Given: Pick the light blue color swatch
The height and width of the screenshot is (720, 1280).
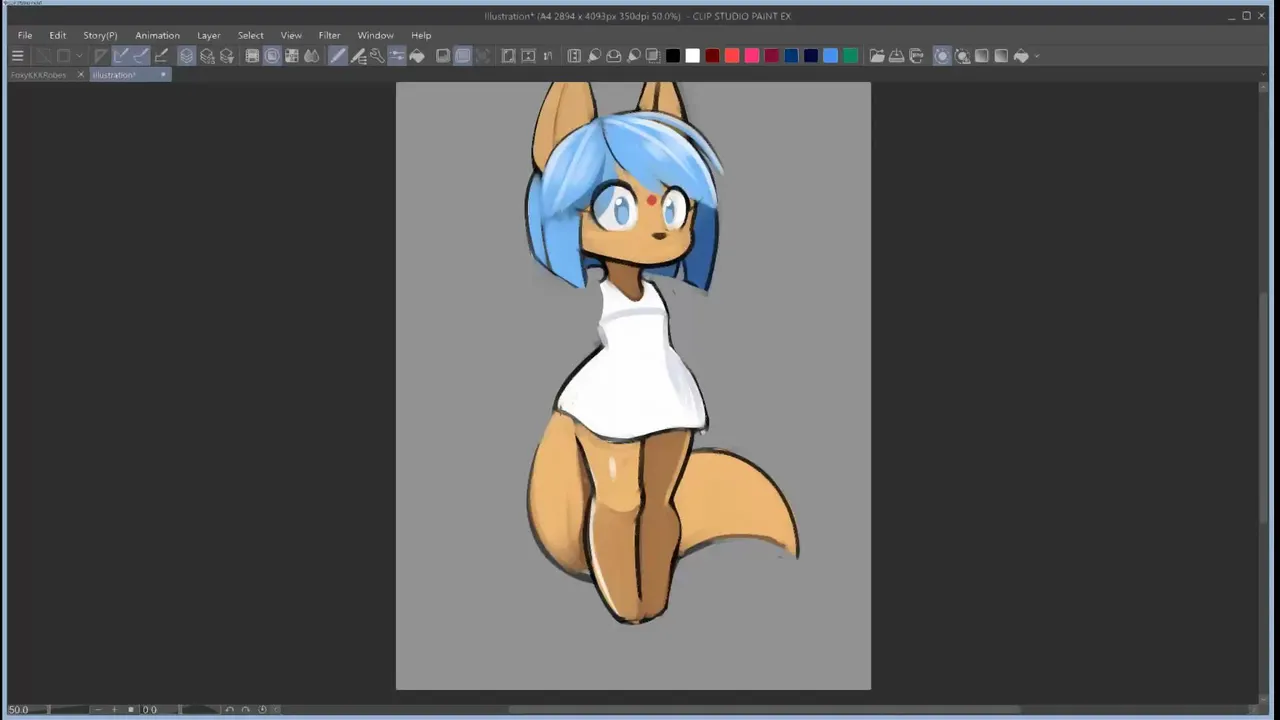Looking at the screenshot, I should tap(830, 56).
